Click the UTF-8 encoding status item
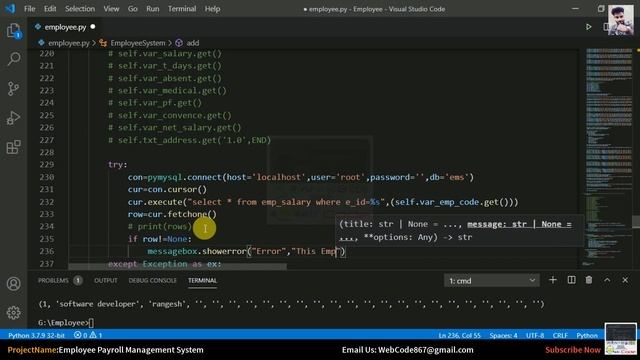This screenshot has height=360, width=640. [535, 335]
